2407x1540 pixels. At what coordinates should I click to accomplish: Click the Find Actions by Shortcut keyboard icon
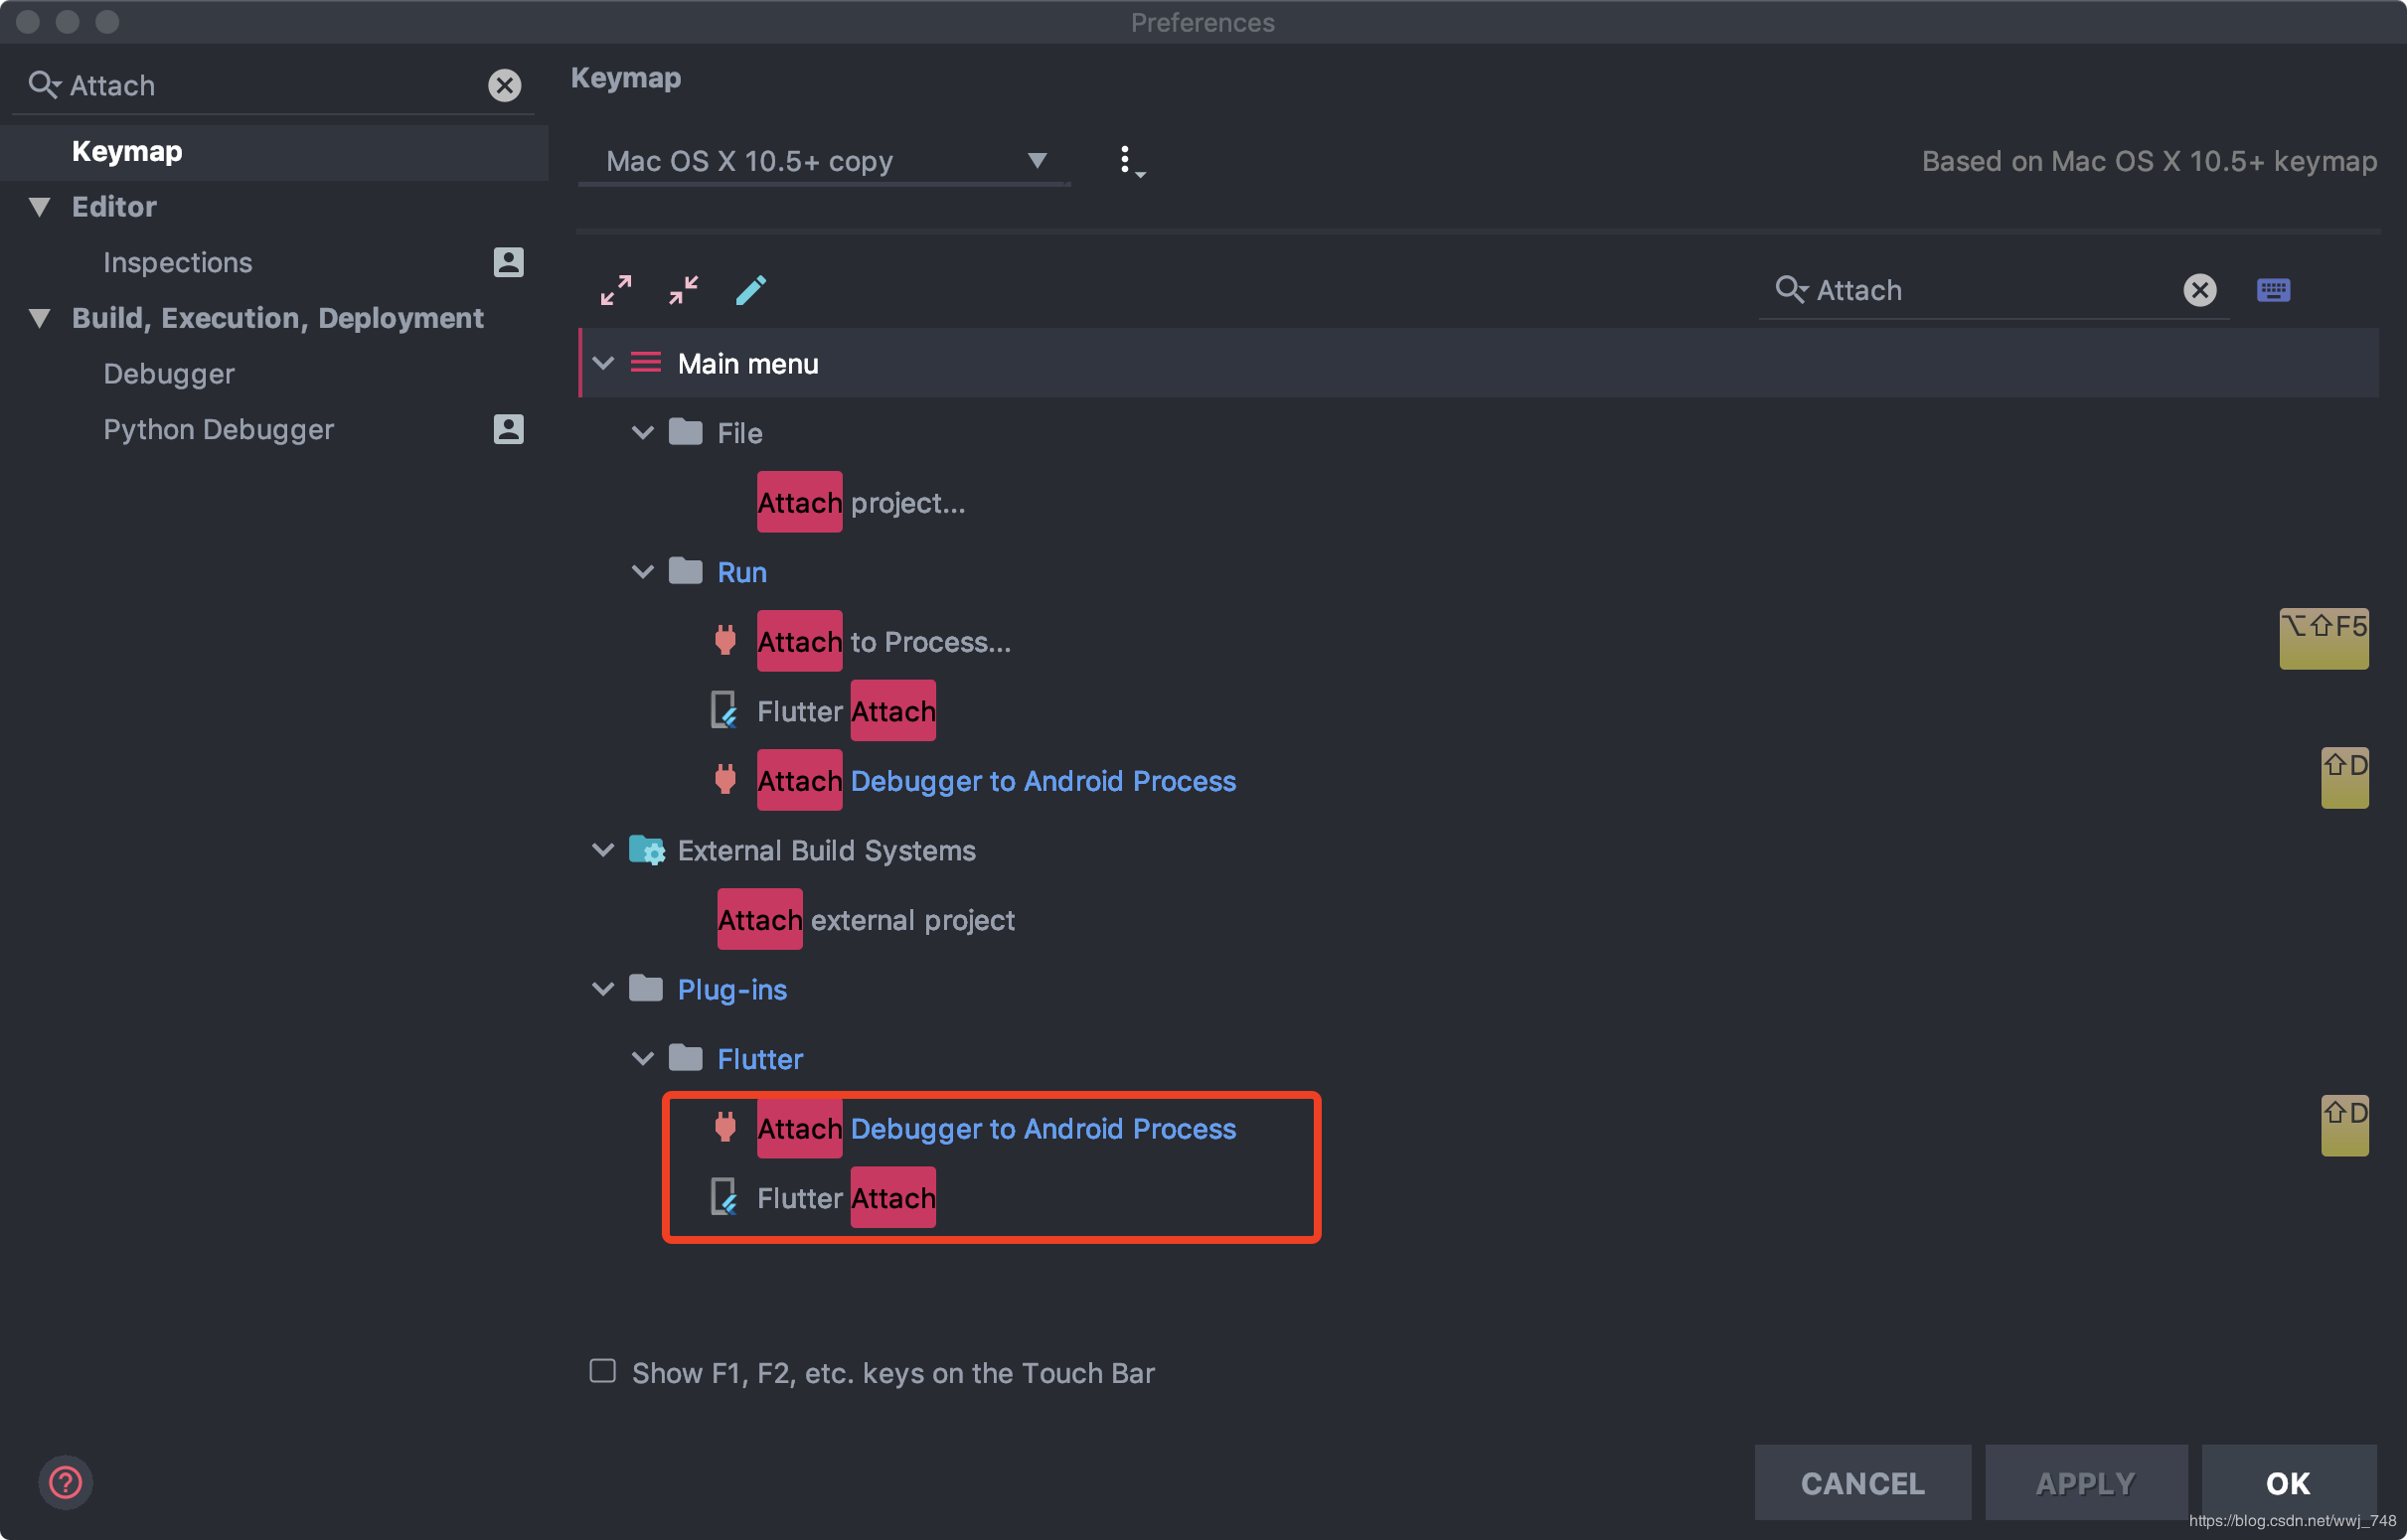click(2272, 290)
